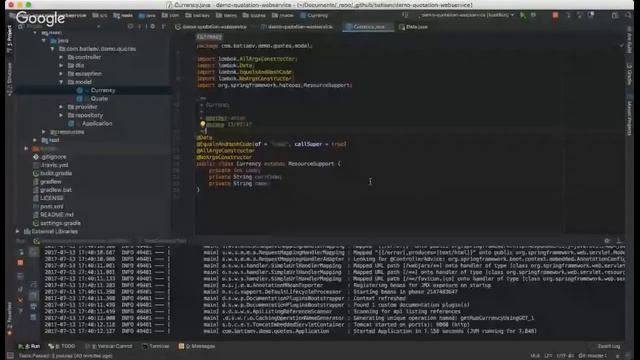Expand the exception package
This screenshot has height=360, width=640.
tap(61, 74)
